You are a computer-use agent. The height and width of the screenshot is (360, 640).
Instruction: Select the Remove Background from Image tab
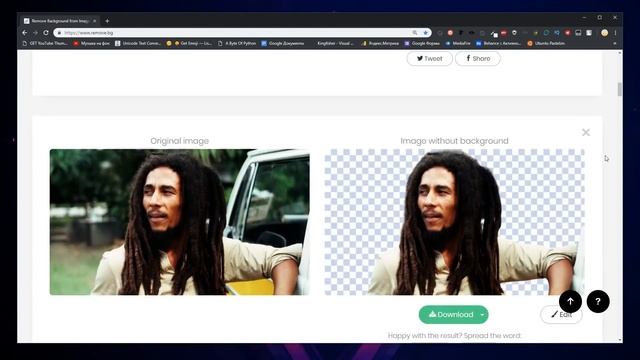point(60,21)
